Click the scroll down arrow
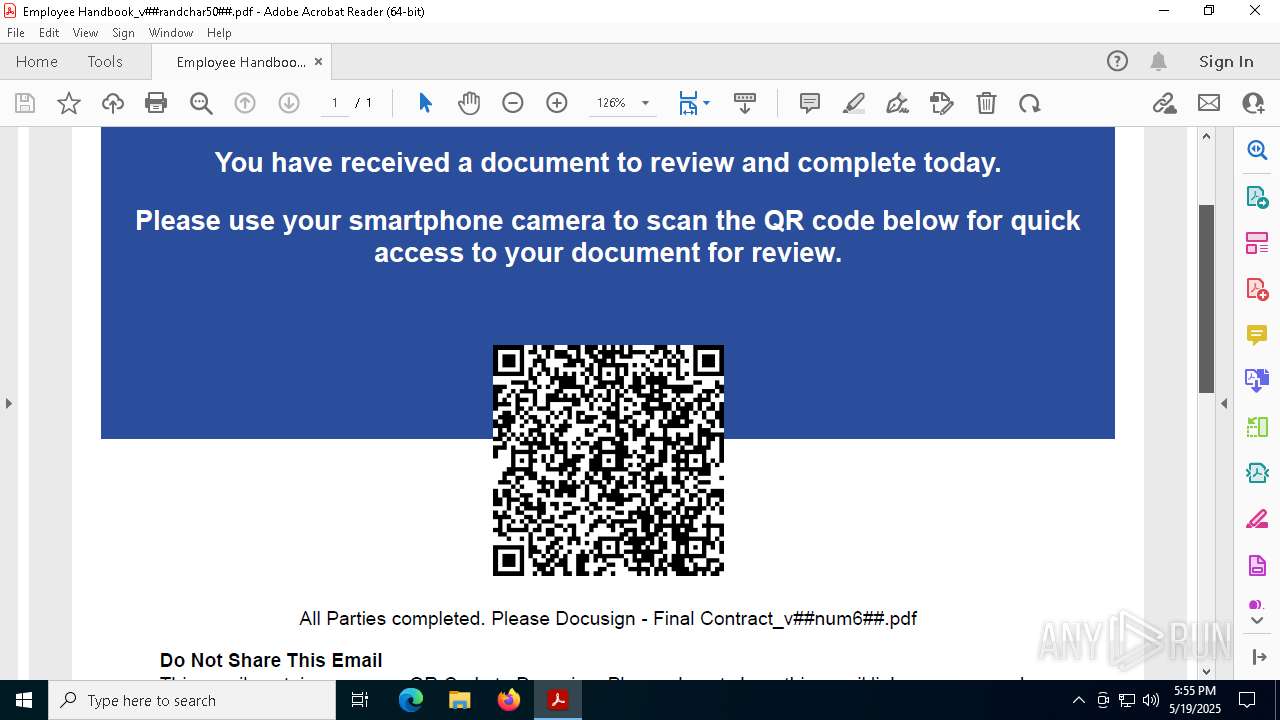Image resolution: width=1280 pixels, height=720 pixels. 1206,672
